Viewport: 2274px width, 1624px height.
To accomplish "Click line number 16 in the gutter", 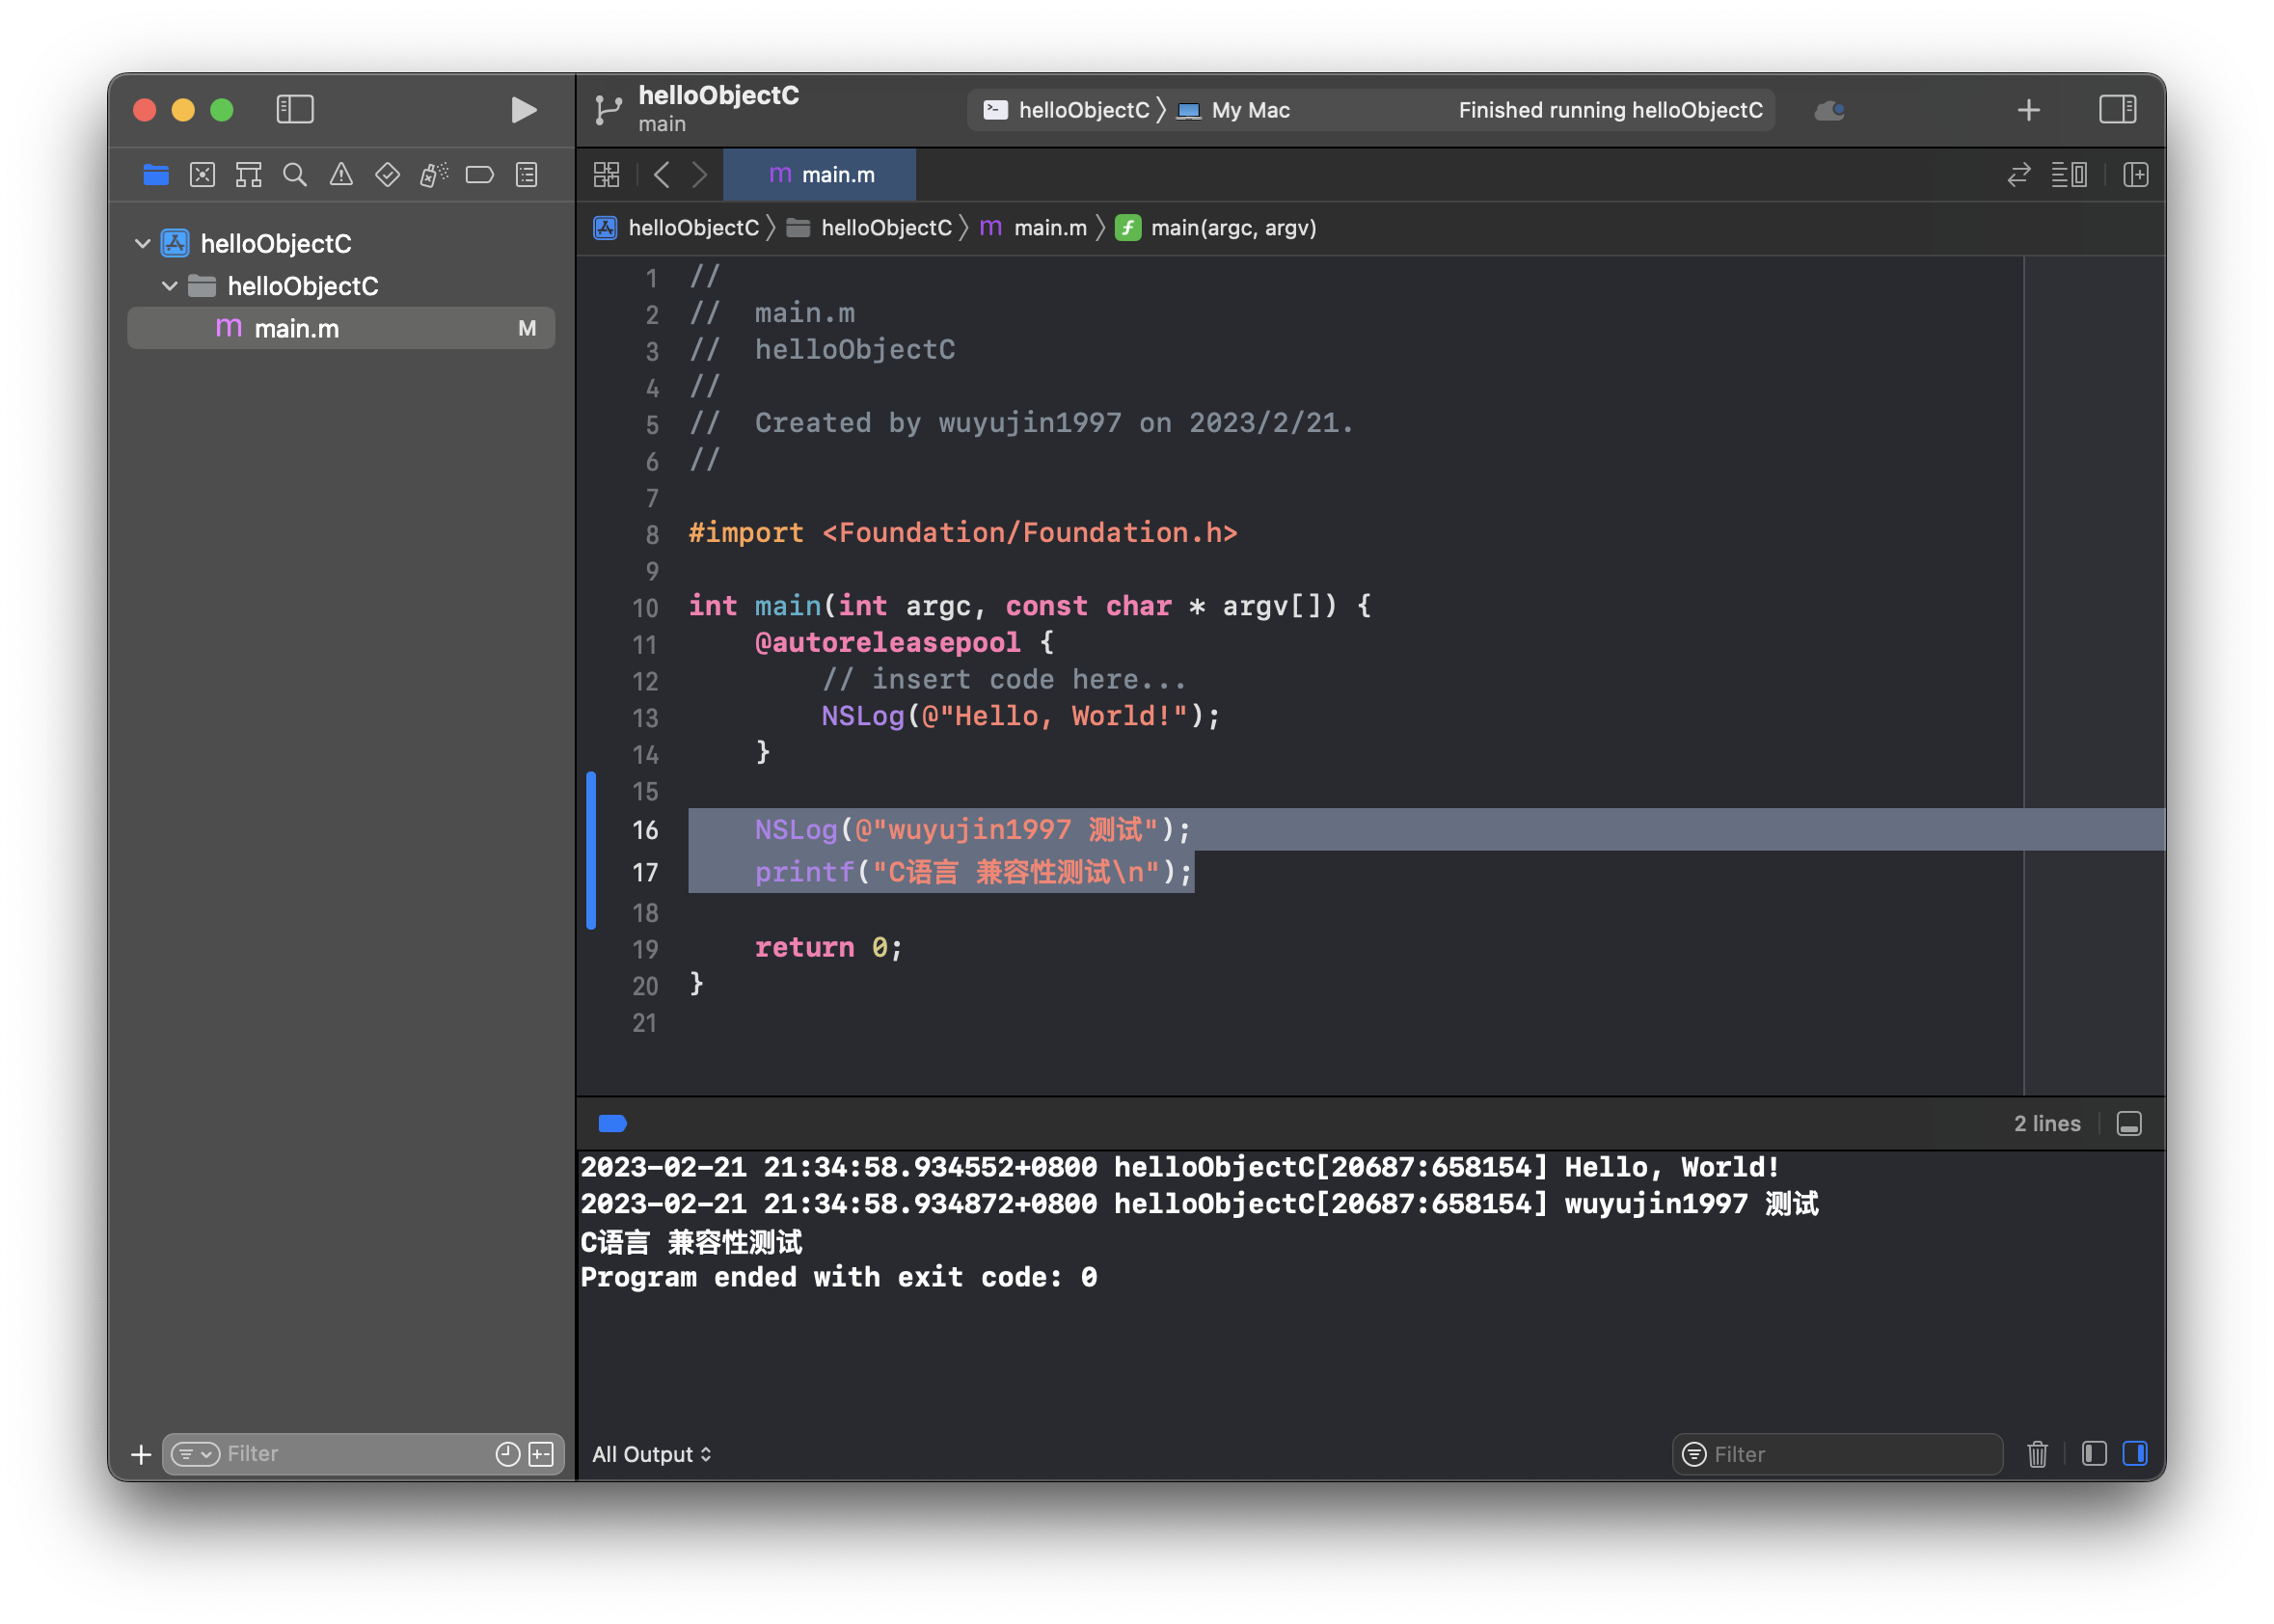I will point(644,830).
